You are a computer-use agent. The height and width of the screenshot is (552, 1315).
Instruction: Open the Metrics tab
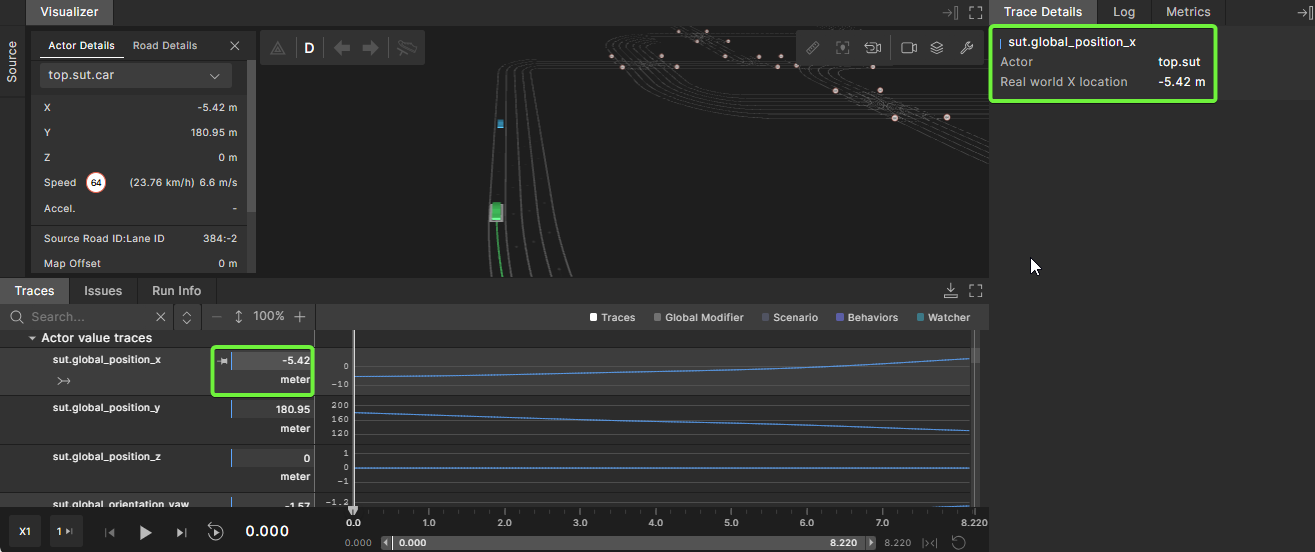coord(1188,12)
